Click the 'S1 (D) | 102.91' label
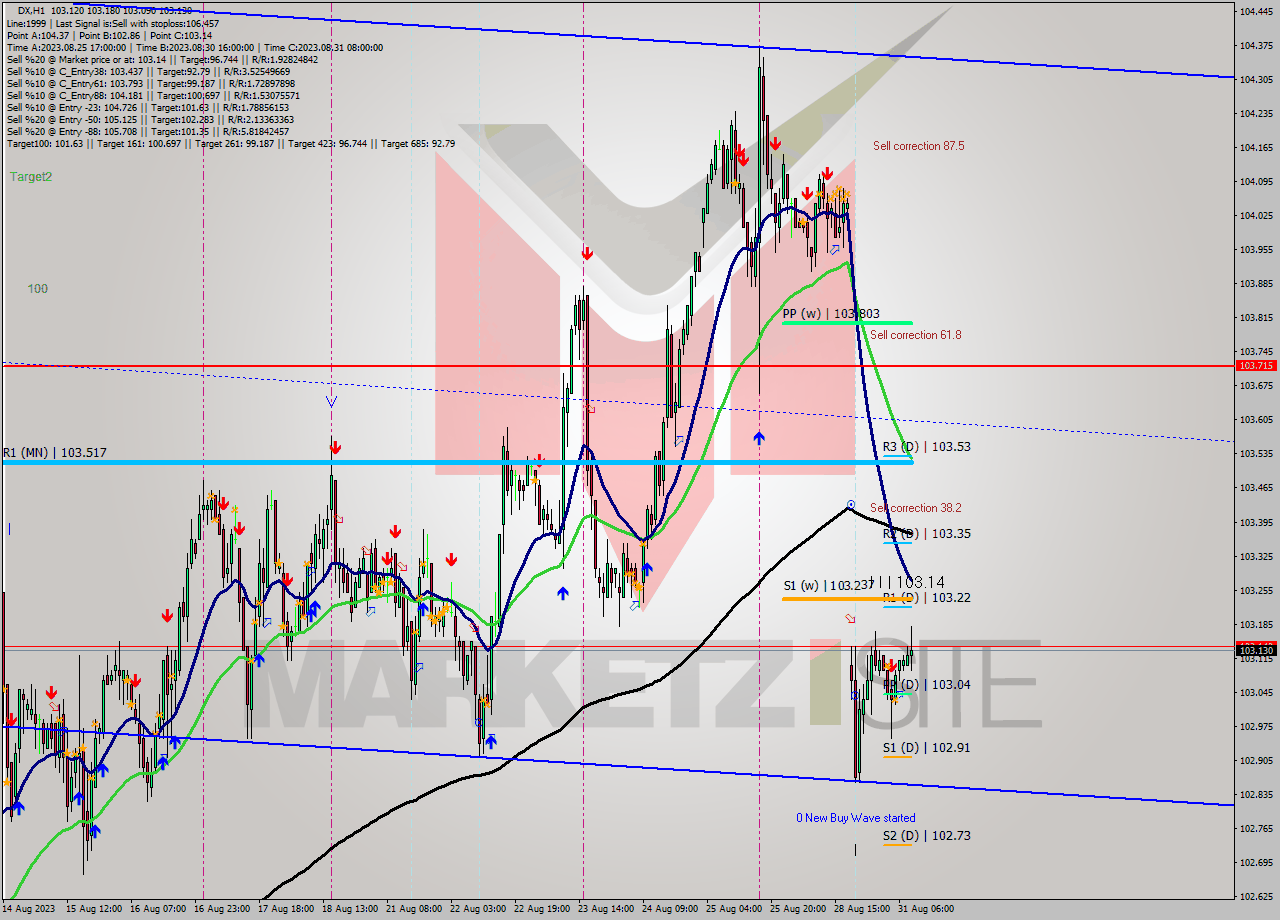The image size is (1280, 920). click(x=926, y=747)
